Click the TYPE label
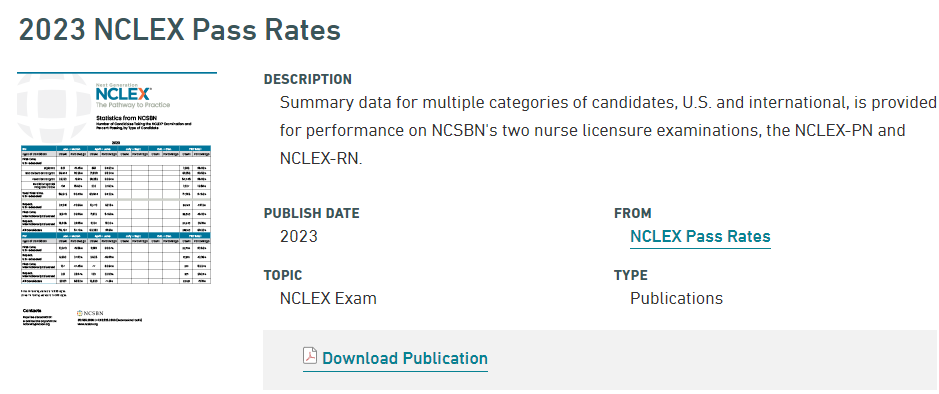Image resolution: width=939 pixels, height=394 pixels. (x=631, y=275)
